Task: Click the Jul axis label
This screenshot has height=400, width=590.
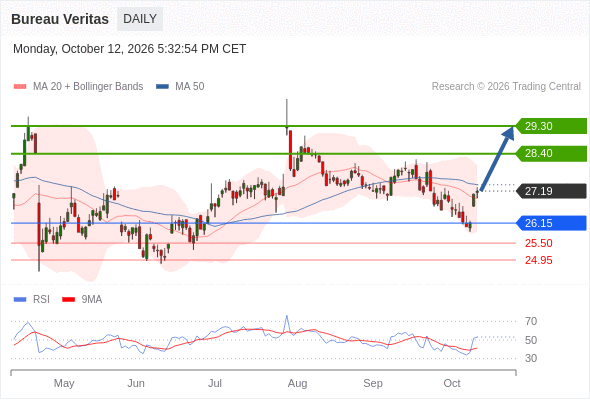Action: (x=215, y=383)
